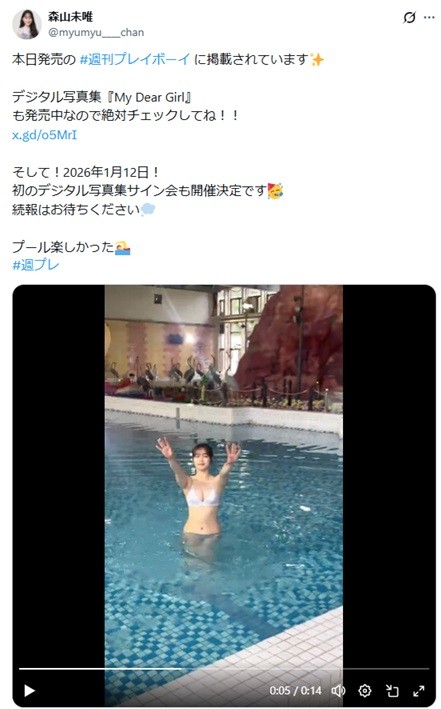Click the 2026年1月12日 announcement text line
The height and width of the screenshot is (709, 441).
click(x=86, y=172)
